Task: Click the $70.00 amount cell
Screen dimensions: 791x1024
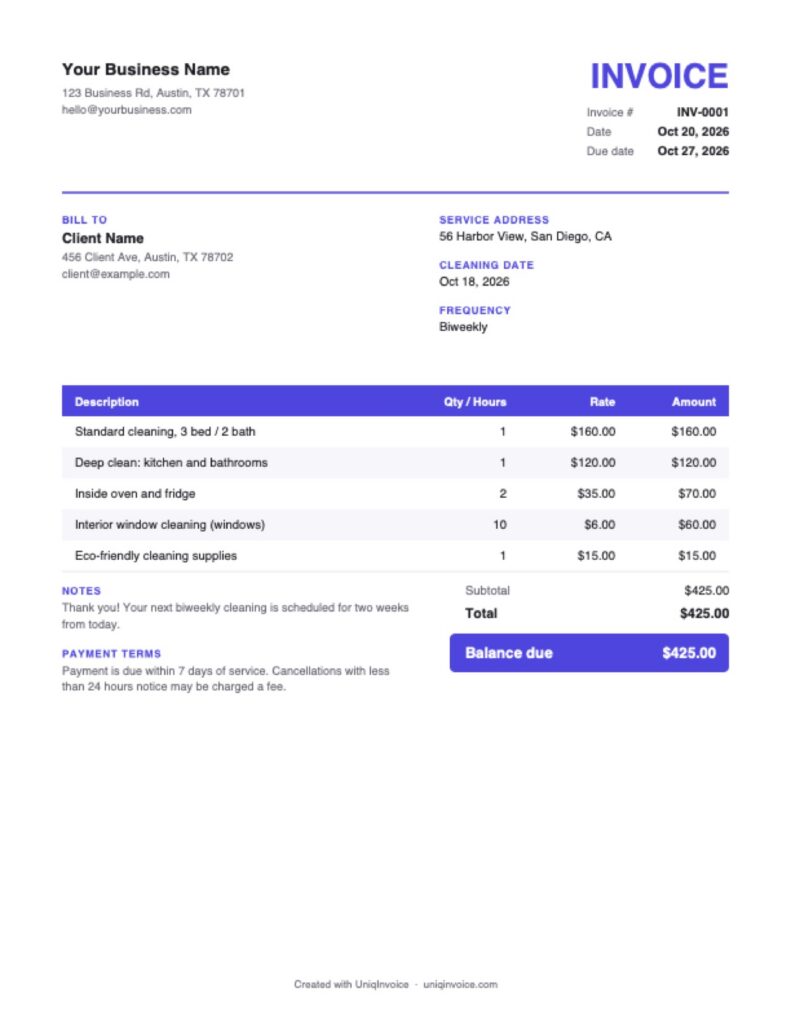Action: (696, 494)
